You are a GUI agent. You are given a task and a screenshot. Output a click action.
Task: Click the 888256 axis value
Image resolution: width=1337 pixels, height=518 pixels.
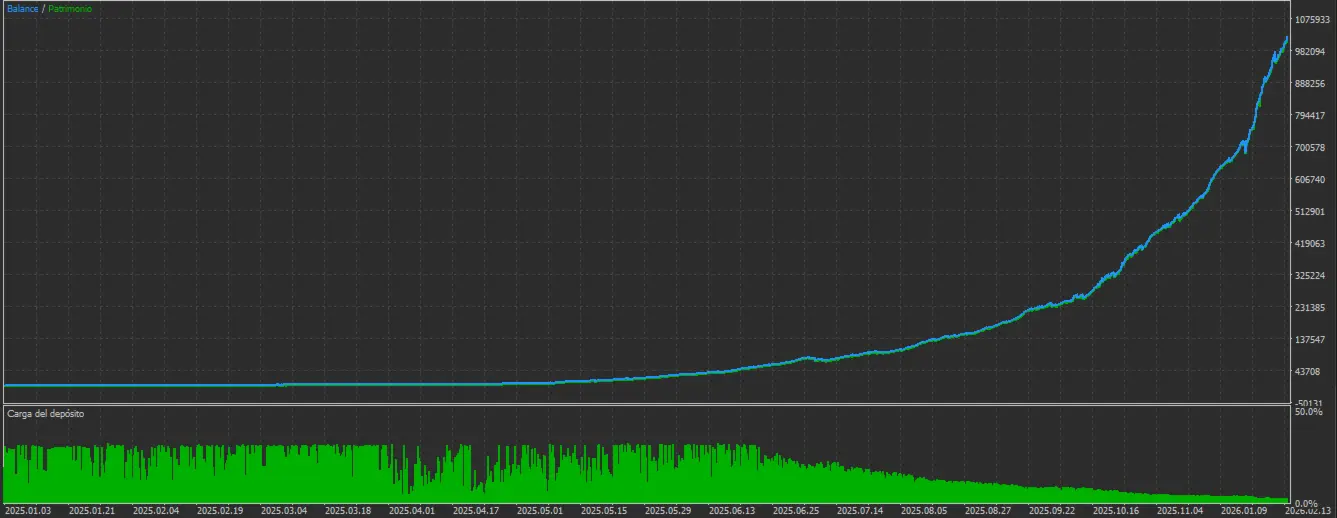pyautogui.click(x=1311, y=84)
